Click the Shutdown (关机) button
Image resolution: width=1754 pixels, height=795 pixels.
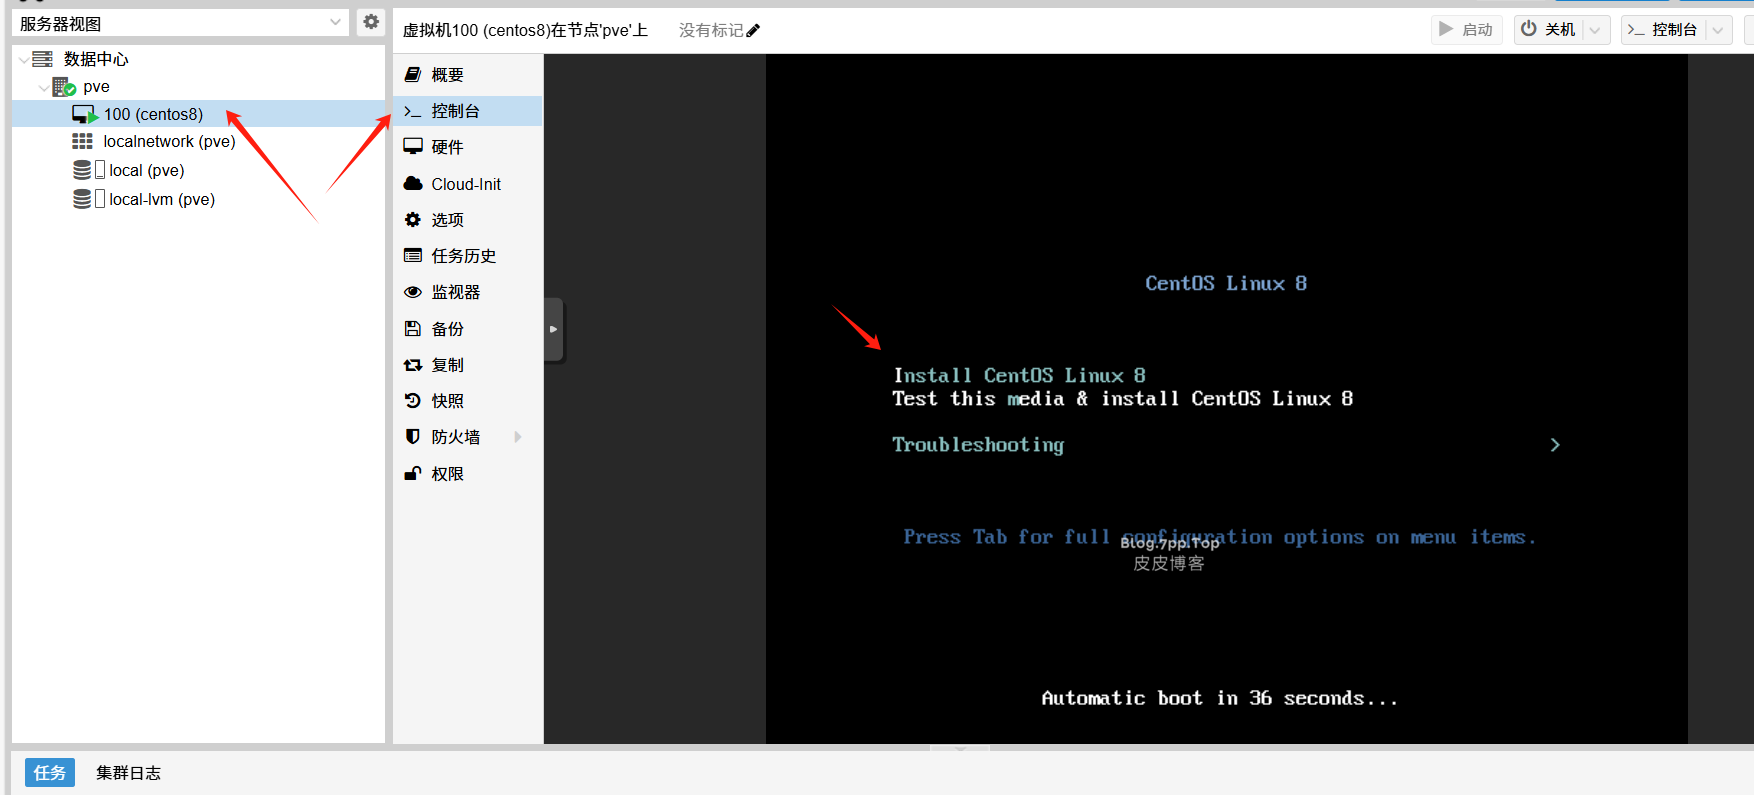pos(1548,30)
